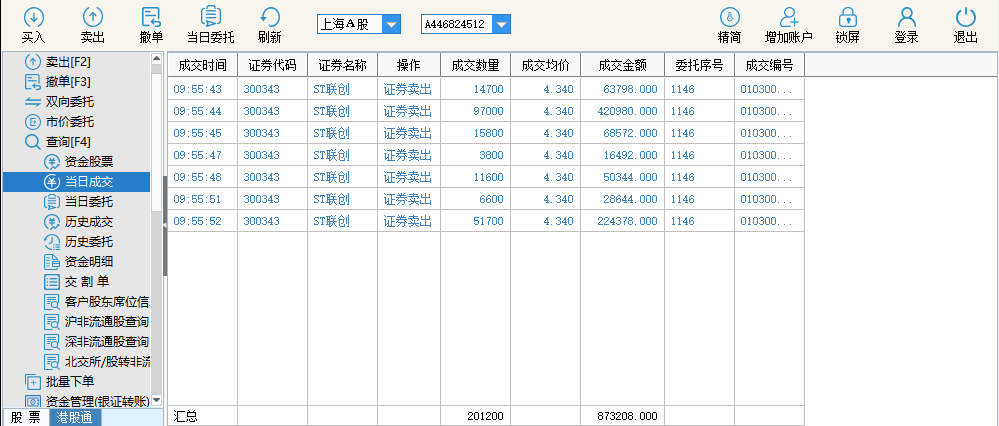The image size is (999, 426).
Task: Select the trade row at 09:55:52
Action: (x=486, y=222)
